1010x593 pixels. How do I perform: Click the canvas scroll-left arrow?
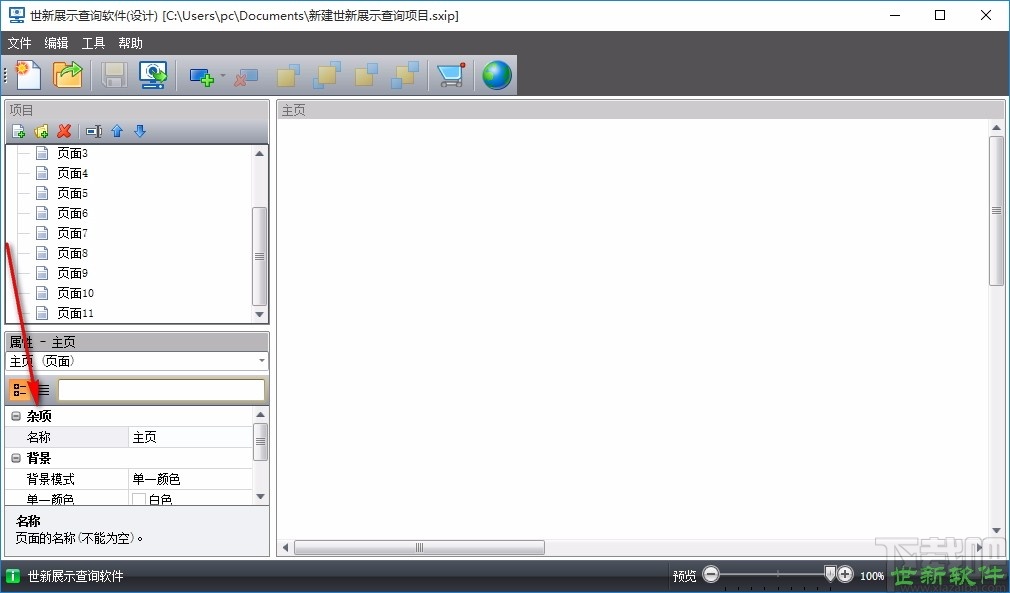pyautogui.click(x=285, y=547)
